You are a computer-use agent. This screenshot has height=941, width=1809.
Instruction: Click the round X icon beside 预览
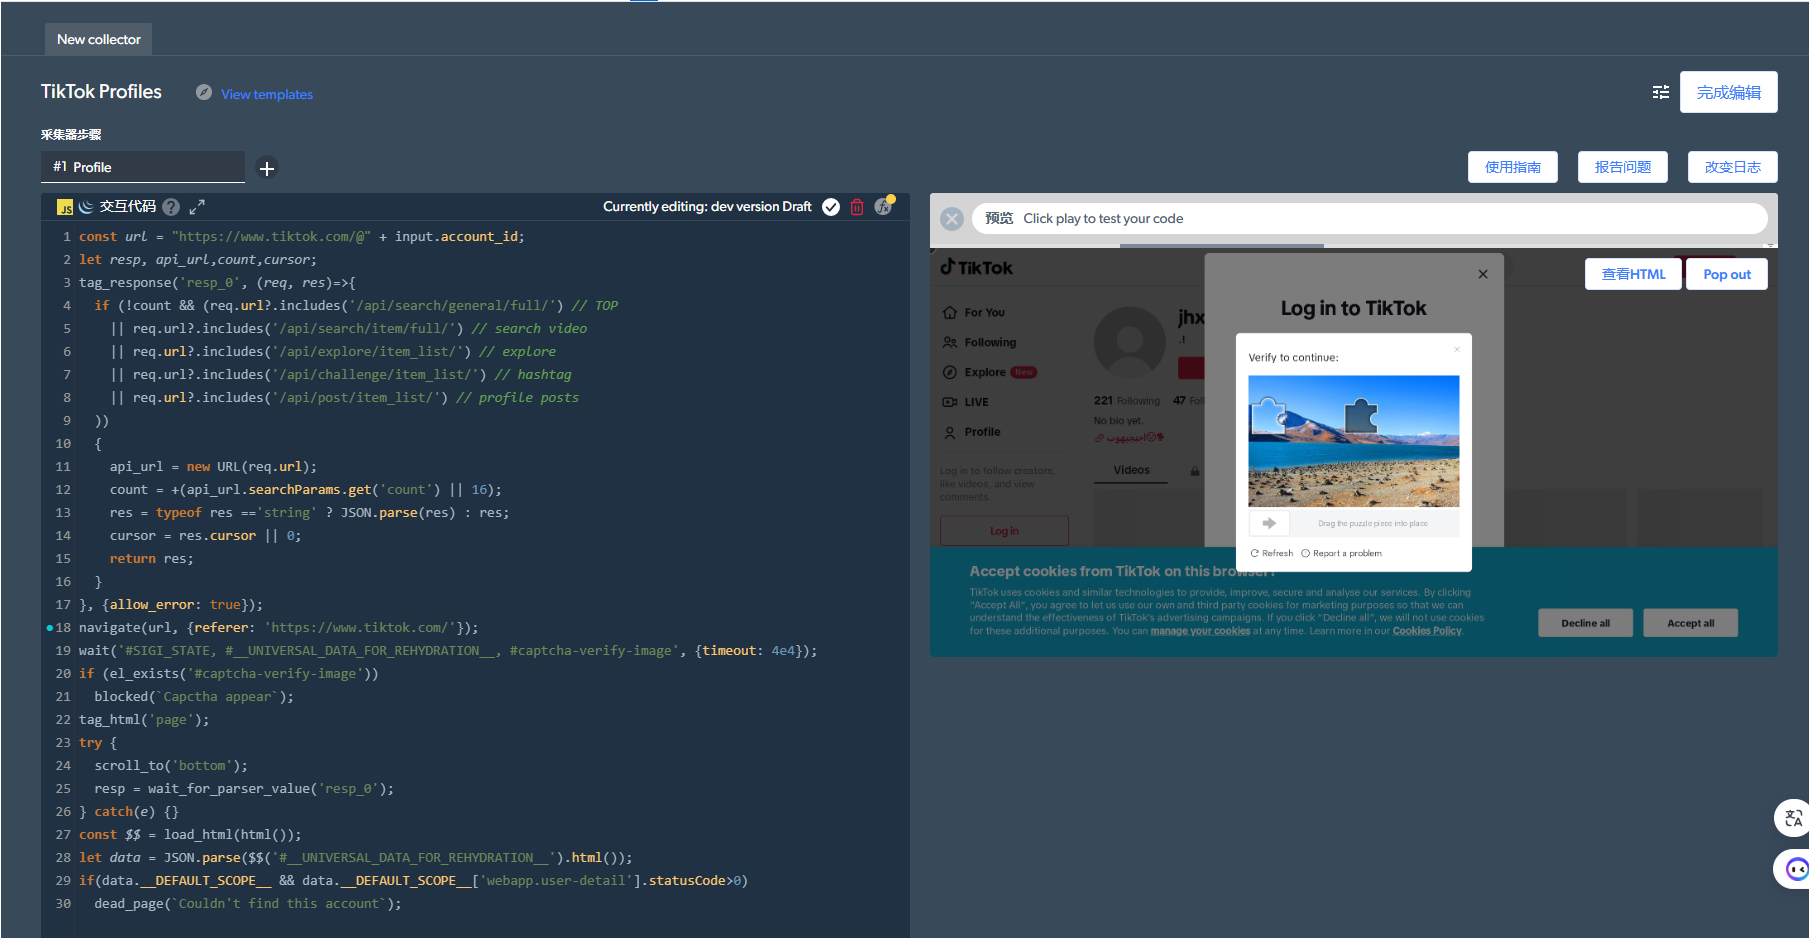(x=952, y=219)
